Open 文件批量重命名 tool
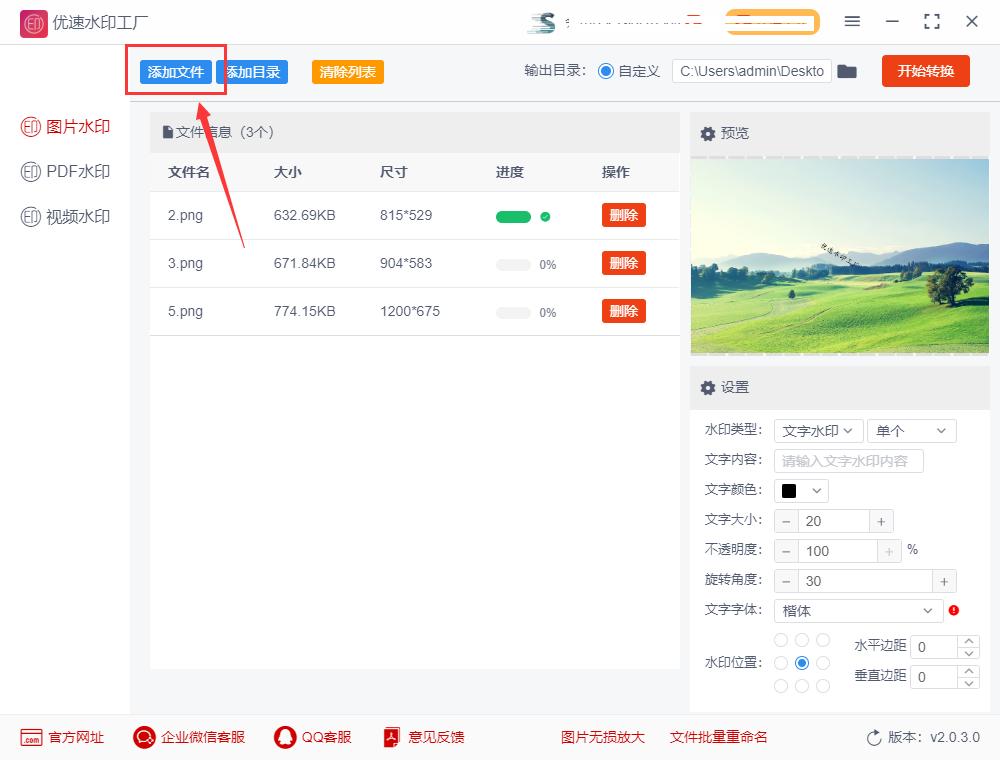This screenshot has width=1000, height=760. [x=718, y=737]
